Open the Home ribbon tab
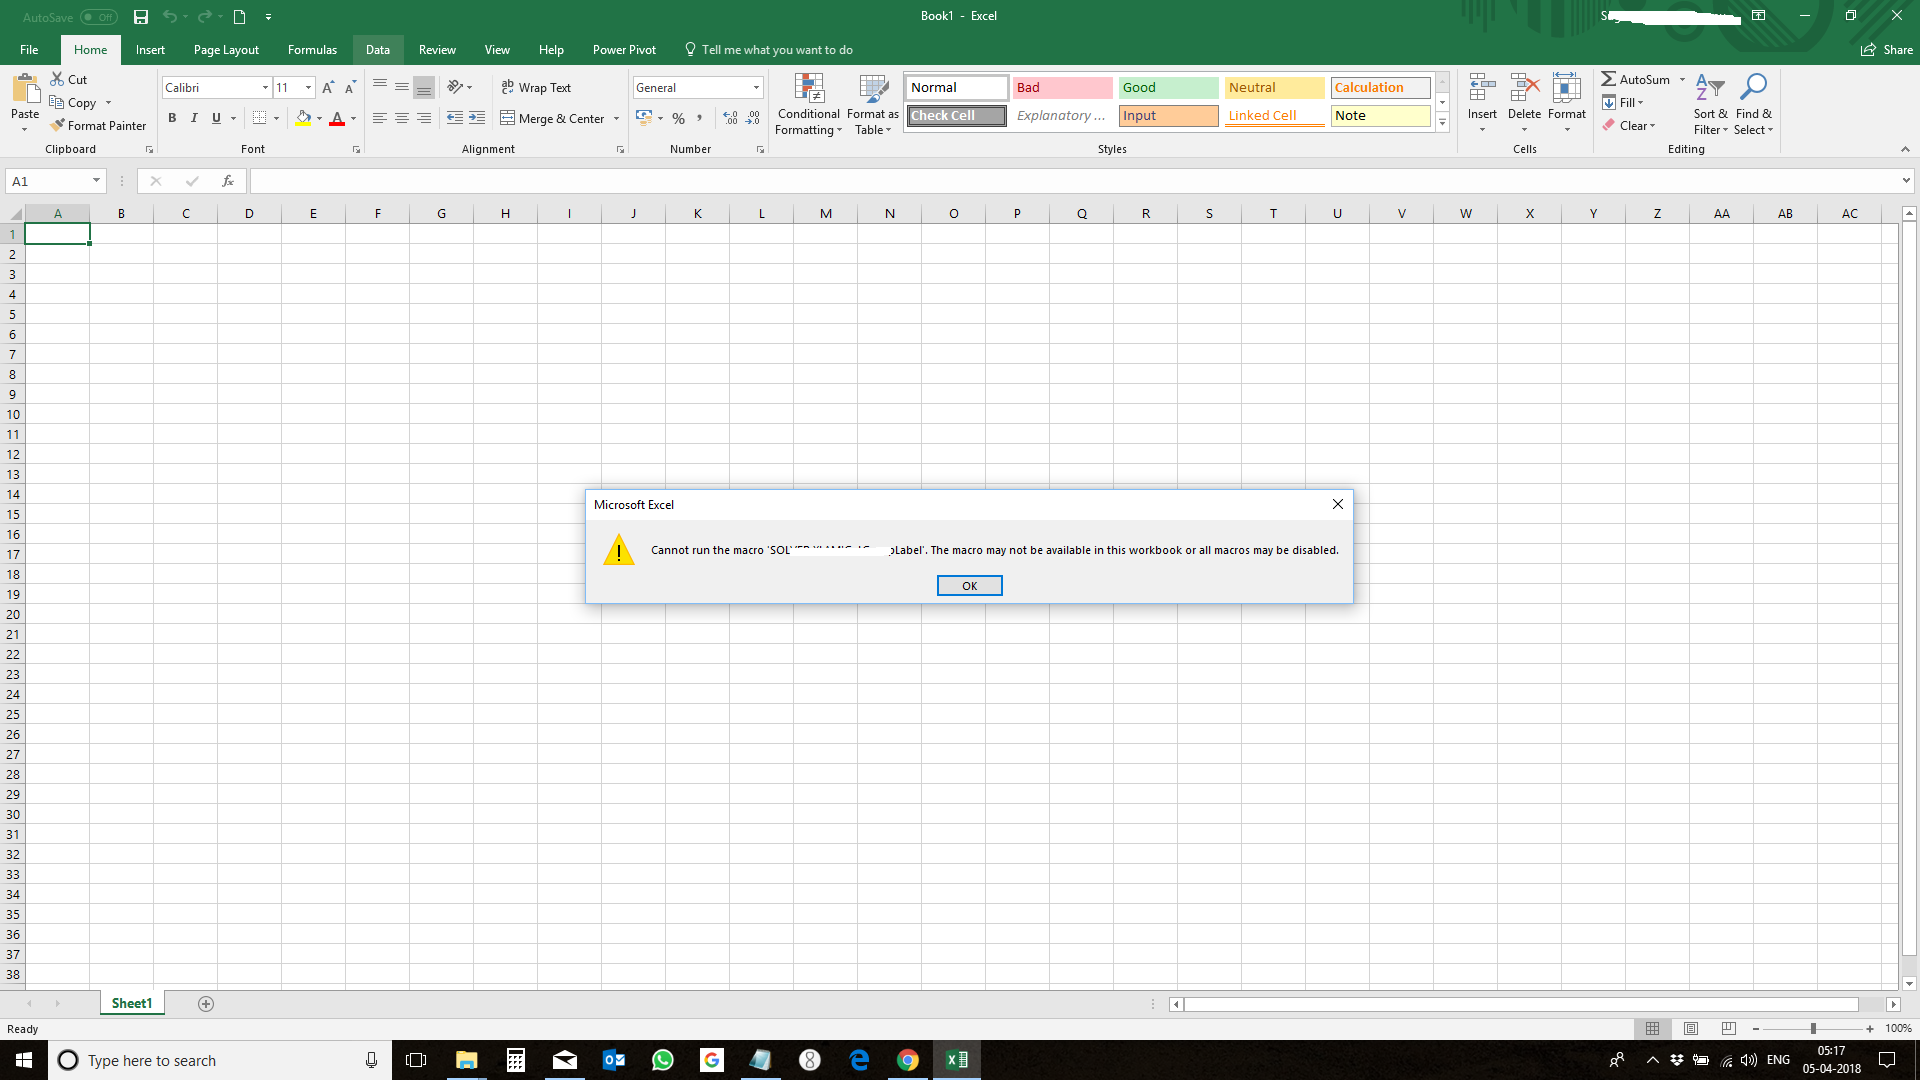 click(x=88, y=50)
